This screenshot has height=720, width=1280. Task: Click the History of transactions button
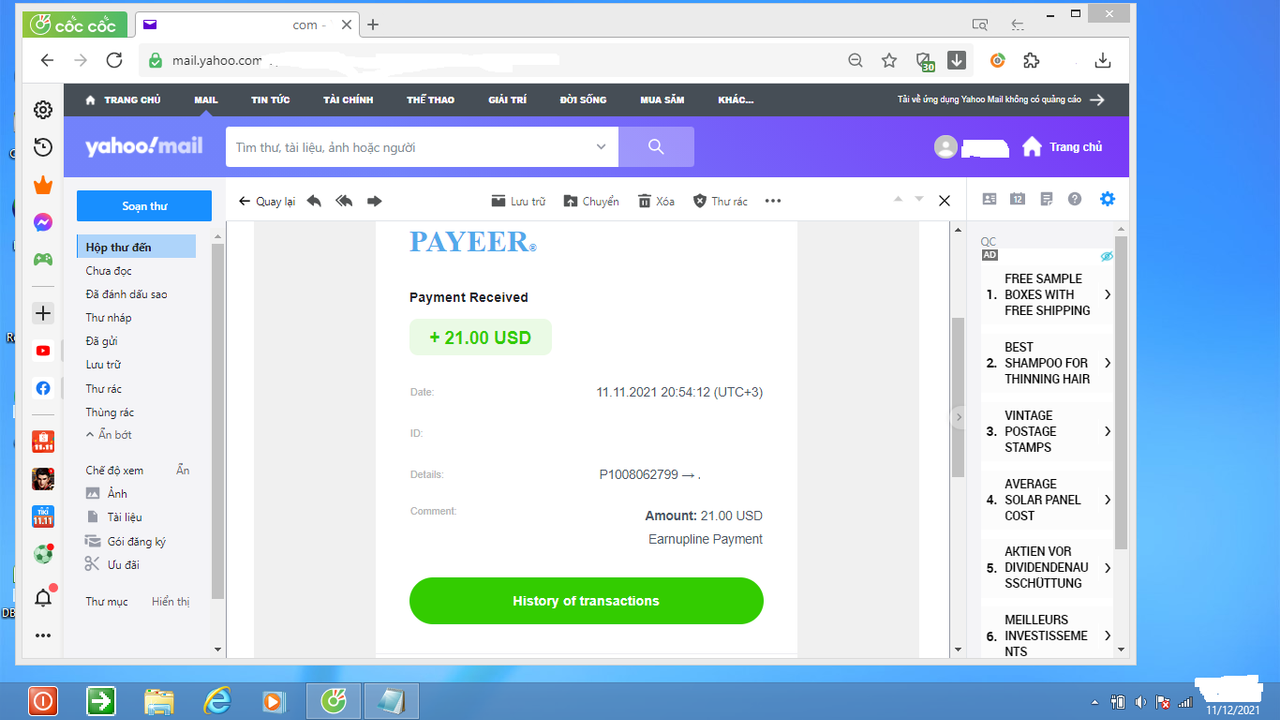pos(586,601)
